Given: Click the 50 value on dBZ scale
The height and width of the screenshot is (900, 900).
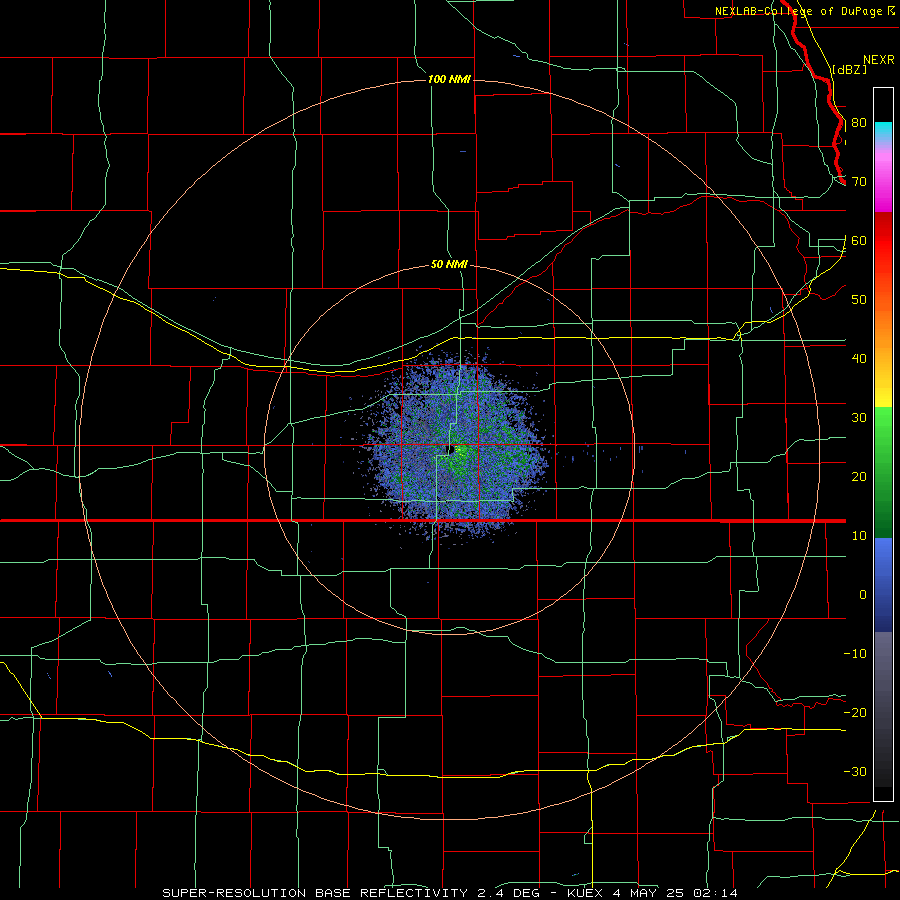Looking at the screenshot, I should 859,300.
